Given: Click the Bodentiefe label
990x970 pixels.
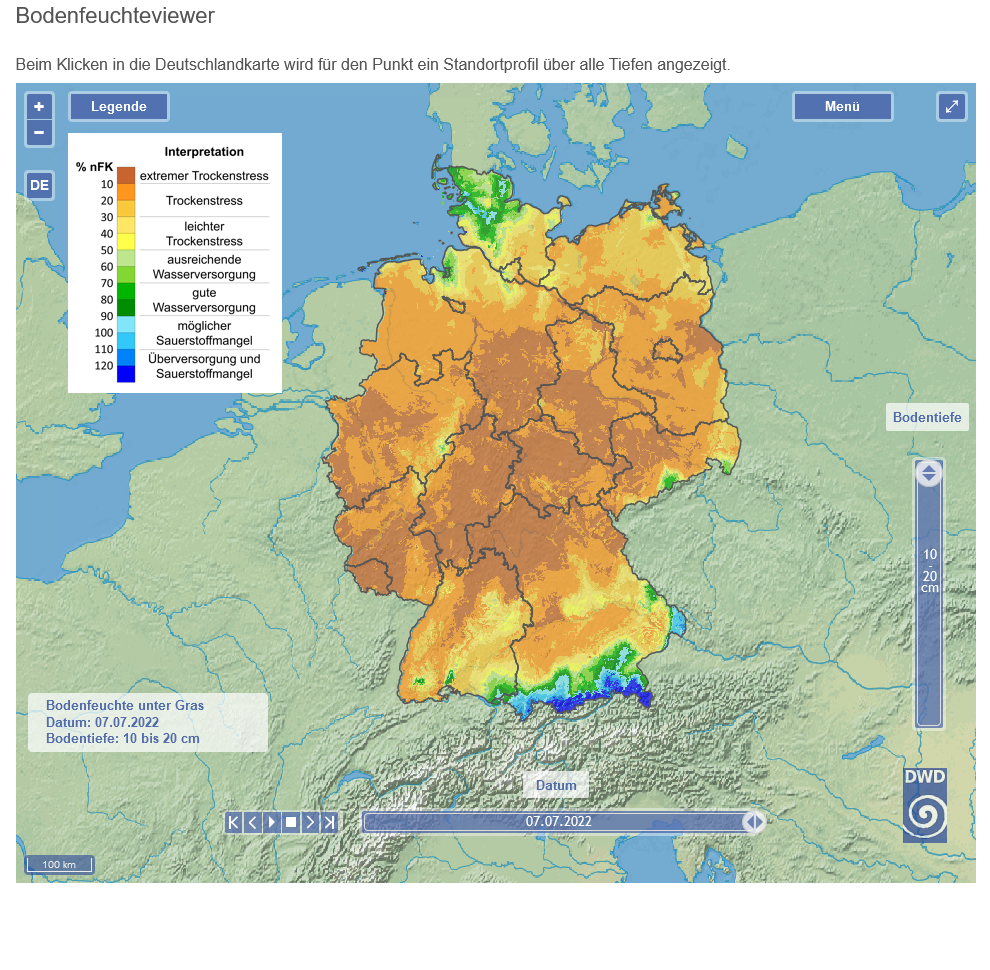Looking at the screenshot, I should pos(927,417).
